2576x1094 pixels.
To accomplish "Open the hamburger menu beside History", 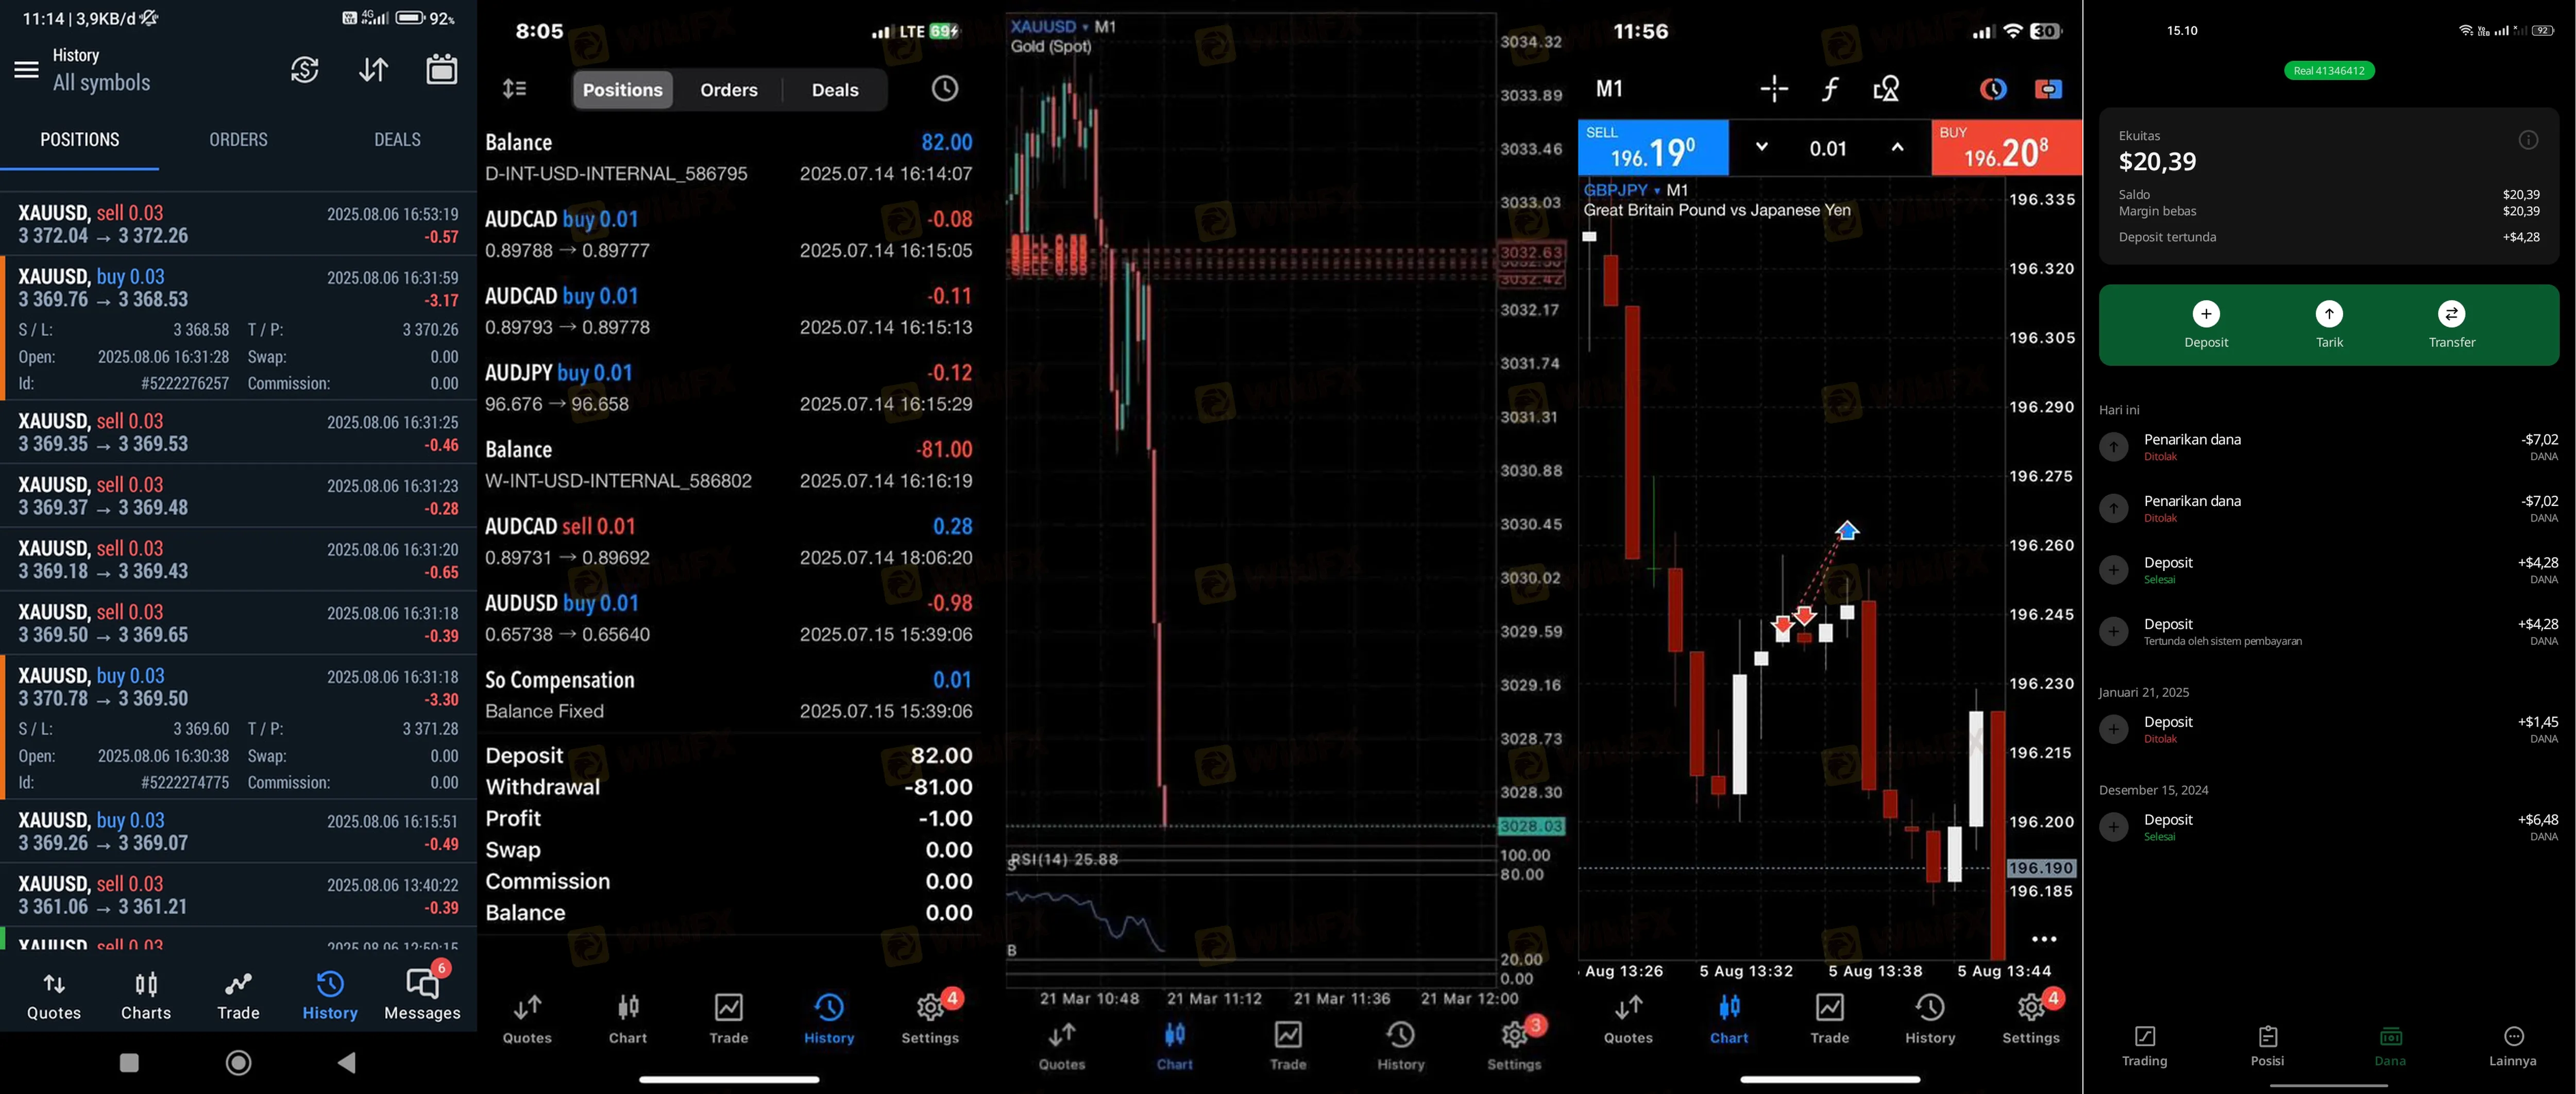I will click(26, 70).
